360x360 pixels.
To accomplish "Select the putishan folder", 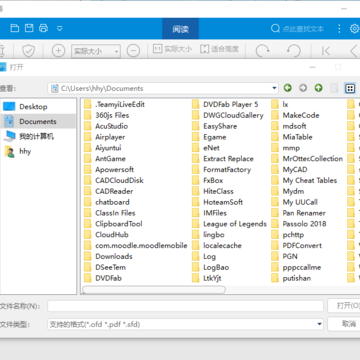I will pos(291,278).
